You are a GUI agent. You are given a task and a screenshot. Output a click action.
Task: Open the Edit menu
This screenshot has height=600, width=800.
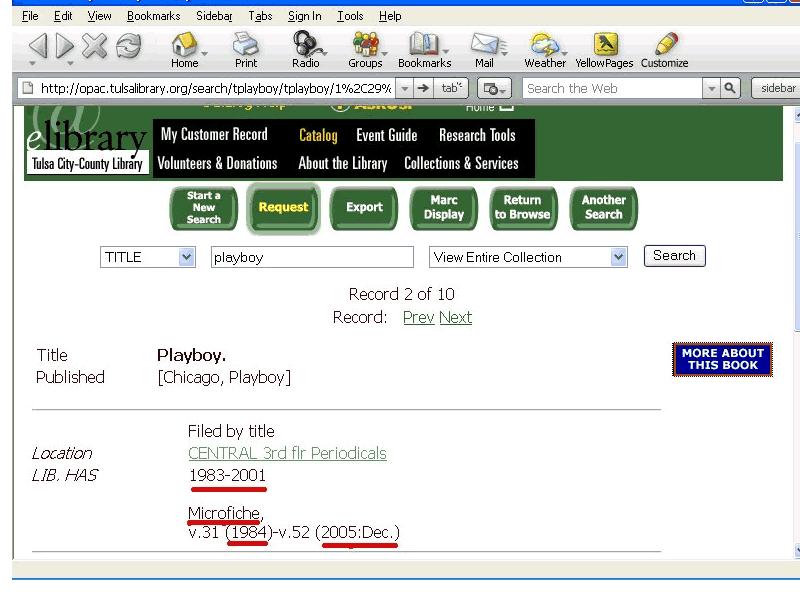63,16
